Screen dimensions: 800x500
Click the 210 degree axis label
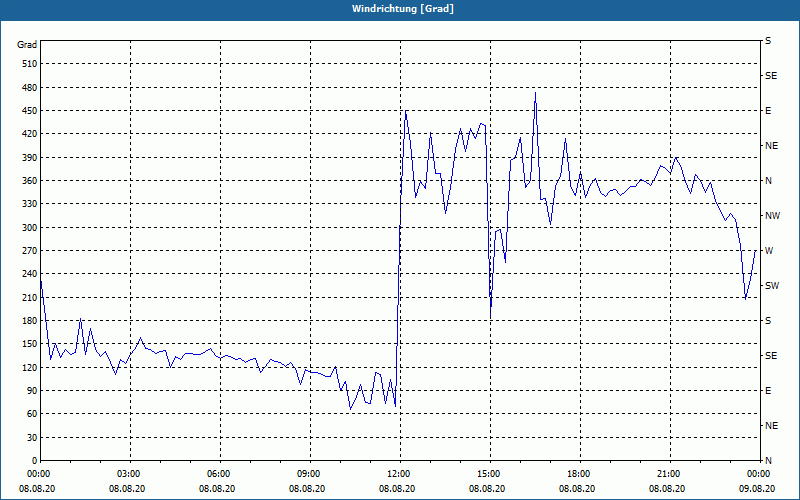(30, 297)
